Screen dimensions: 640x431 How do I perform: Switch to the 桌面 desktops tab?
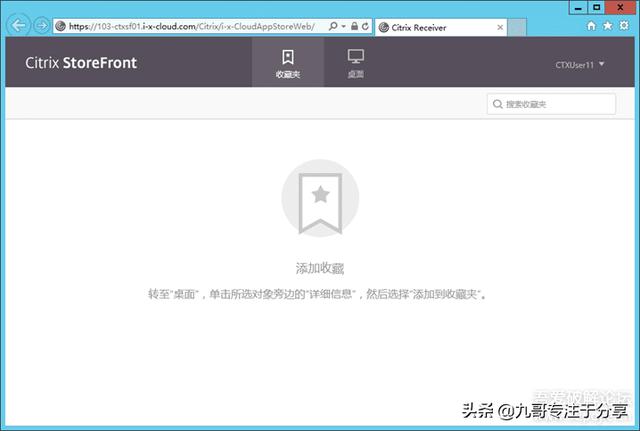click(x=356, y=63)
